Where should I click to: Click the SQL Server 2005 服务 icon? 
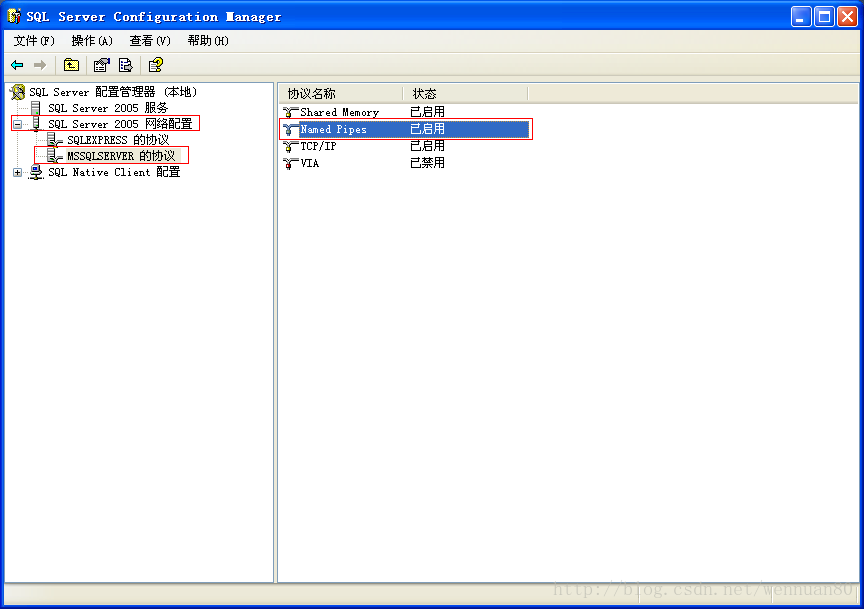[36, 108]
